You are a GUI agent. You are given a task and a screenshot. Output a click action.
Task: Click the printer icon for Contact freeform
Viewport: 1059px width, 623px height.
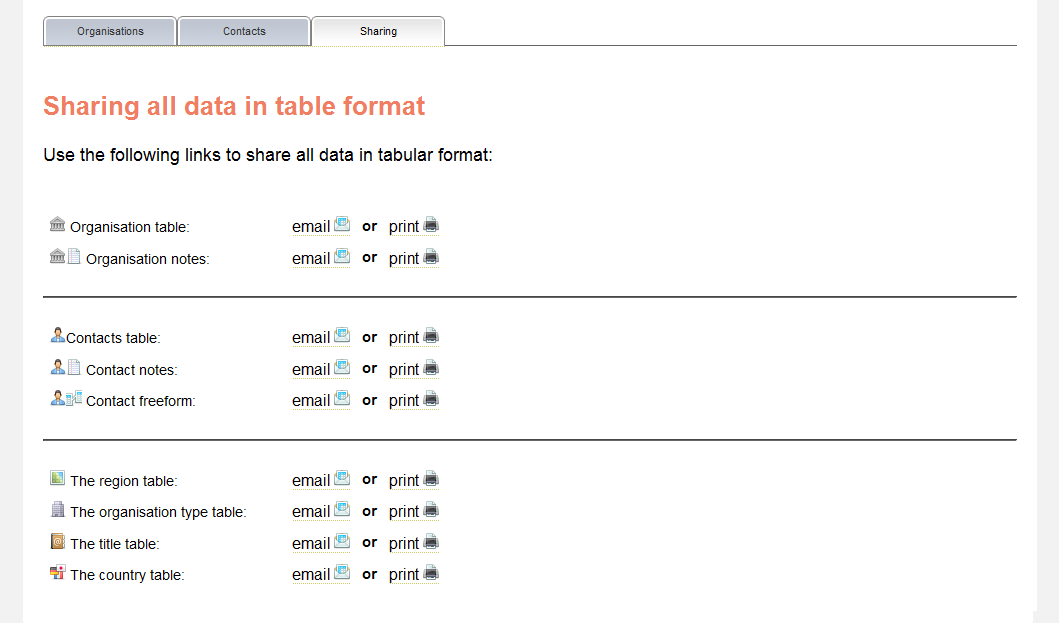coord(431,399)
